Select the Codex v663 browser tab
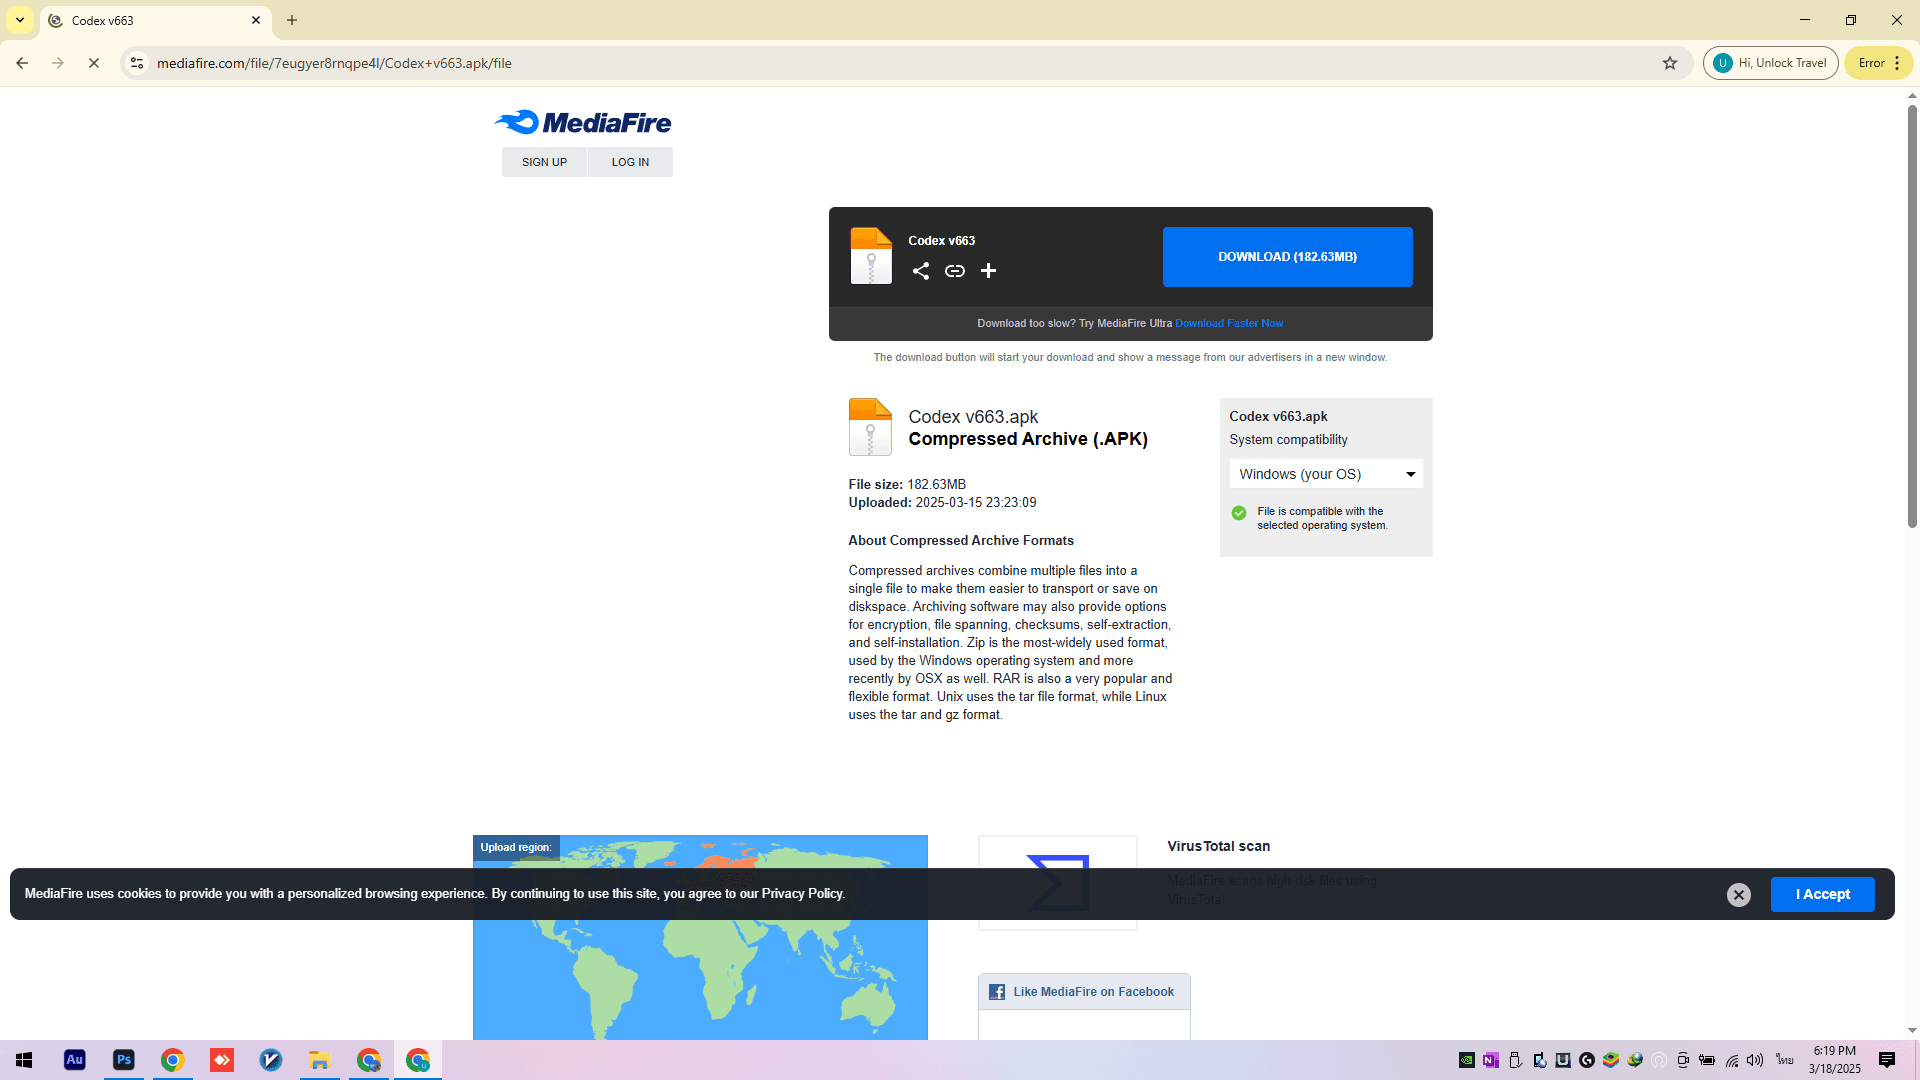 click(150, 20)
